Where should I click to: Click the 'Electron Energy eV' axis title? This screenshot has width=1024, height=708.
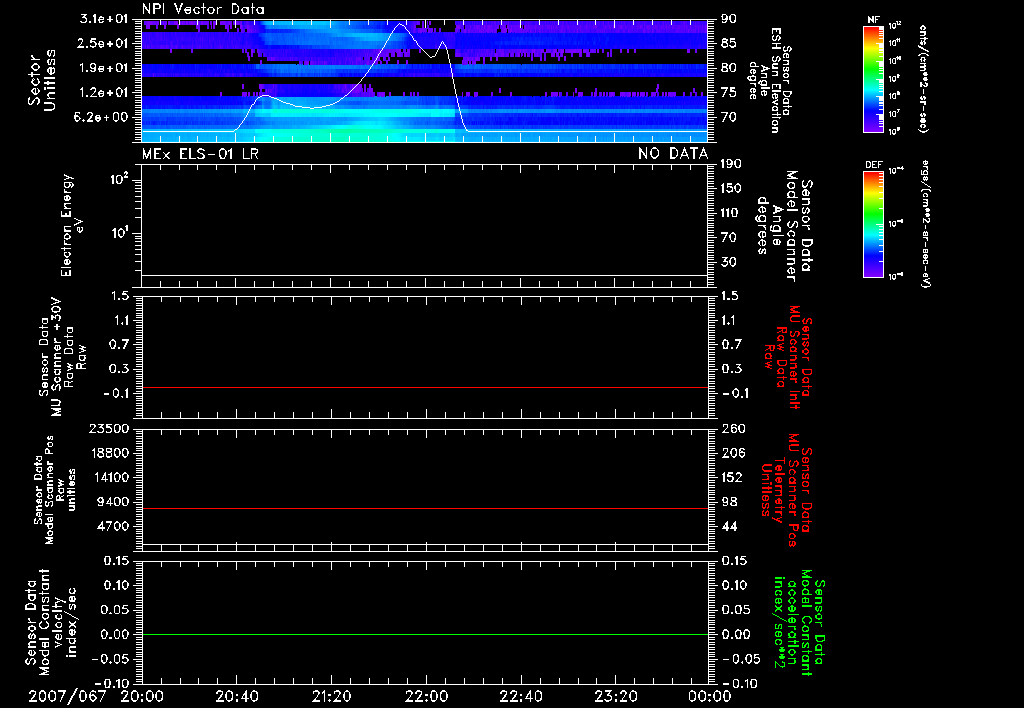click(72, 225)
